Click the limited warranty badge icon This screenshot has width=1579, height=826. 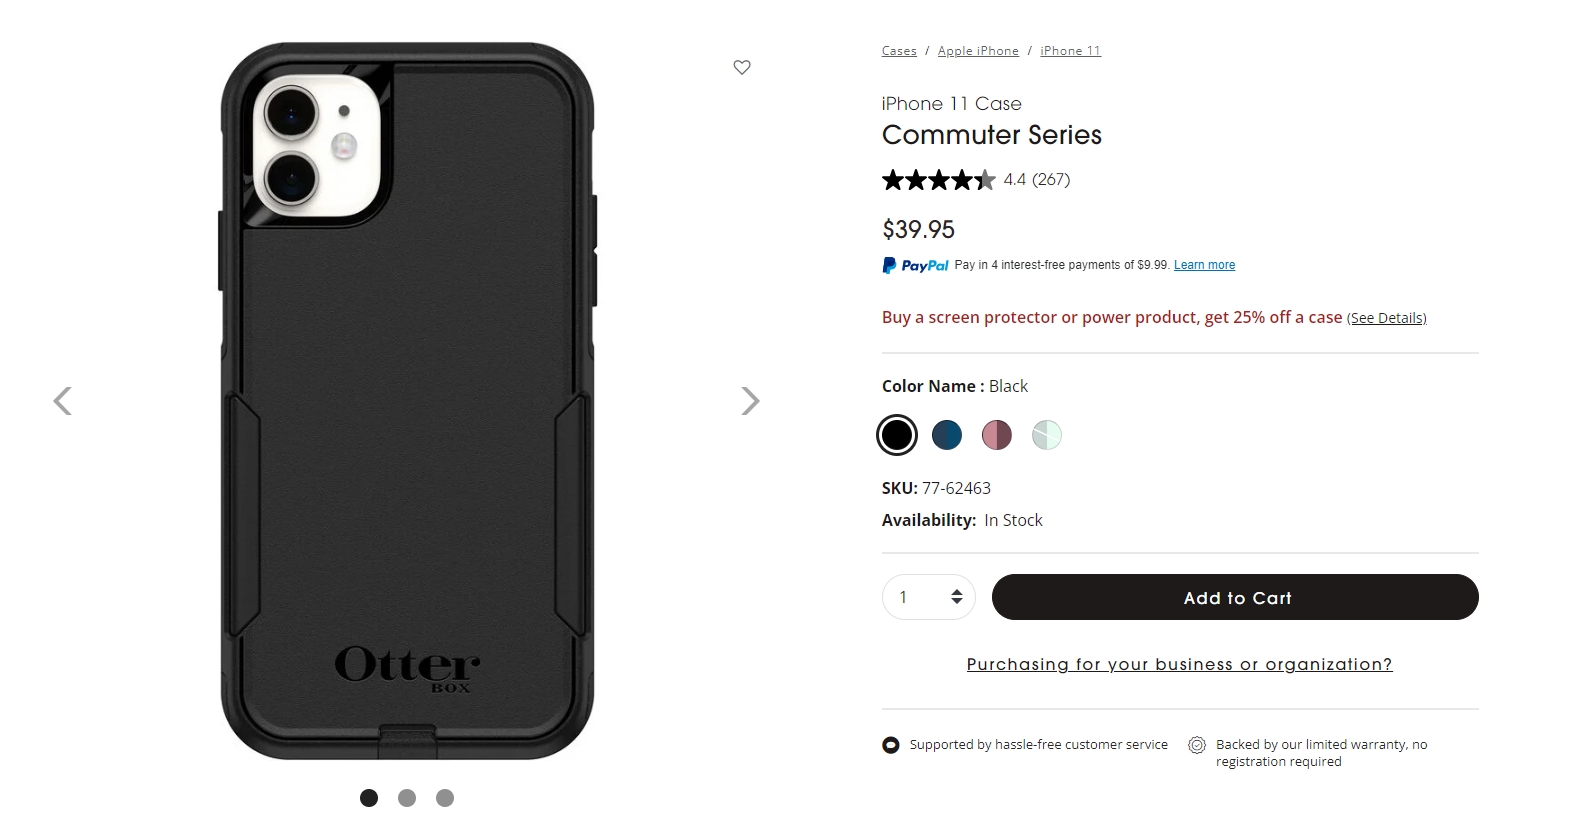tap(1197, 745)
